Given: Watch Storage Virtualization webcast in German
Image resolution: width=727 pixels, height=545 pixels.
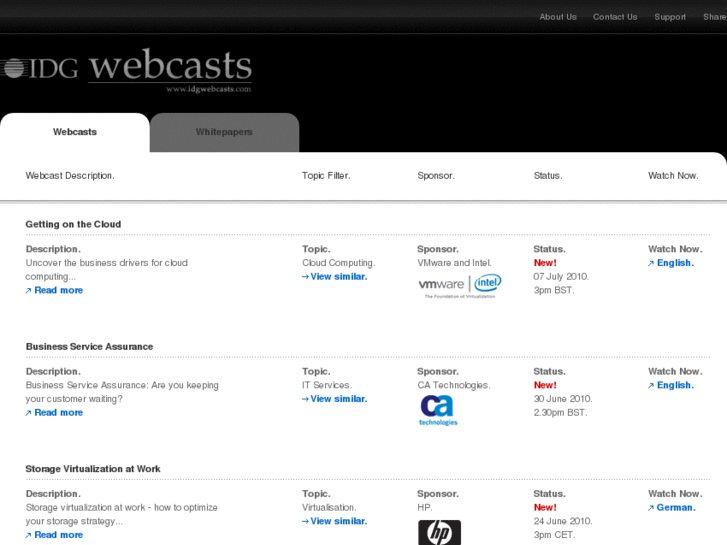Looking at the screenshot, I should pos(671,507).
